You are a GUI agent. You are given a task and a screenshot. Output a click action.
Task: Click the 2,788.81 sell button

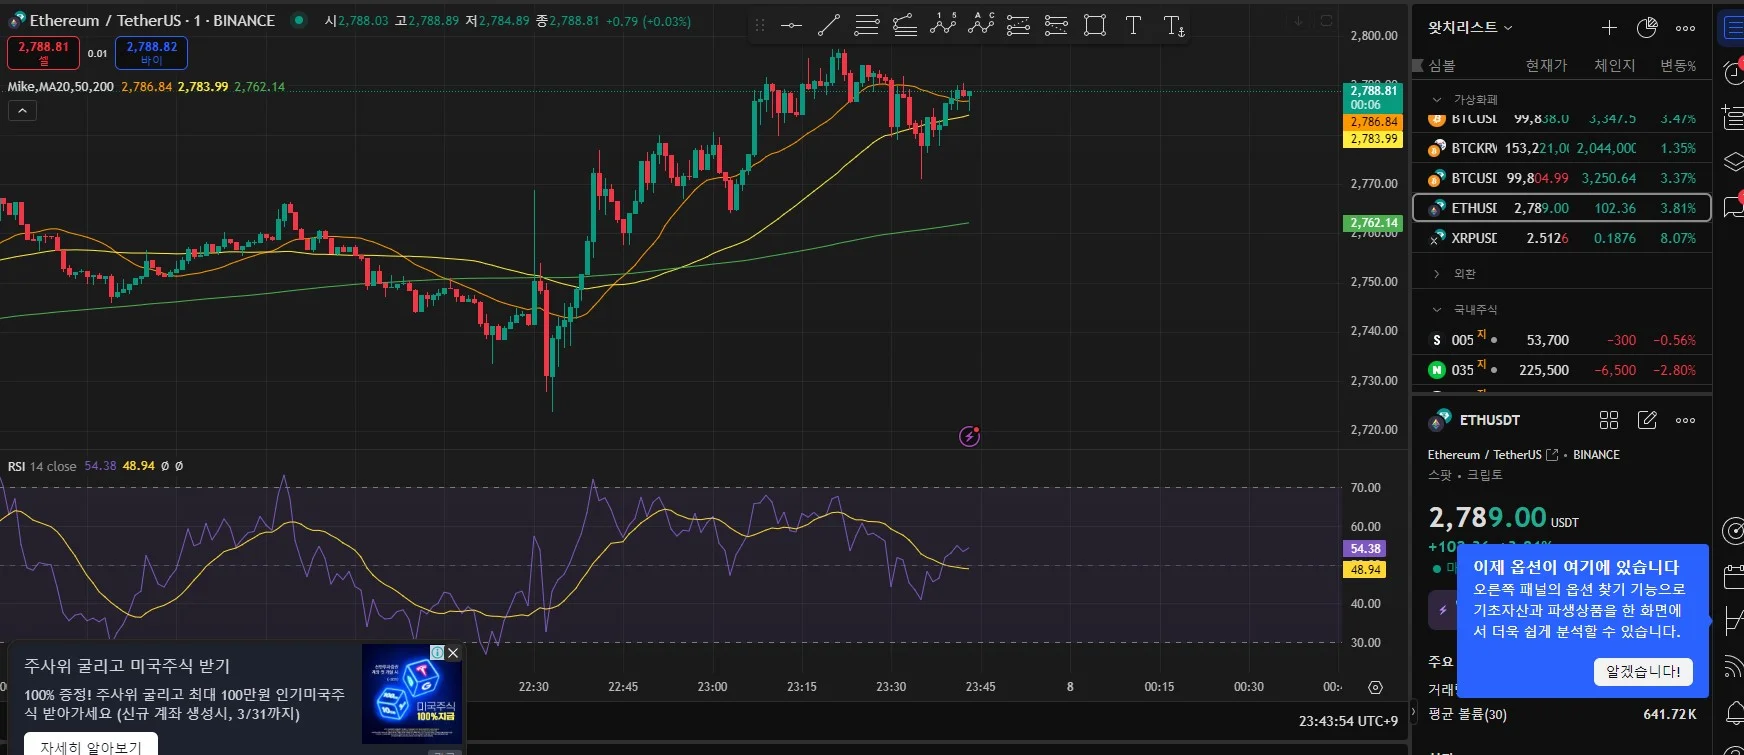coord(43,53)
